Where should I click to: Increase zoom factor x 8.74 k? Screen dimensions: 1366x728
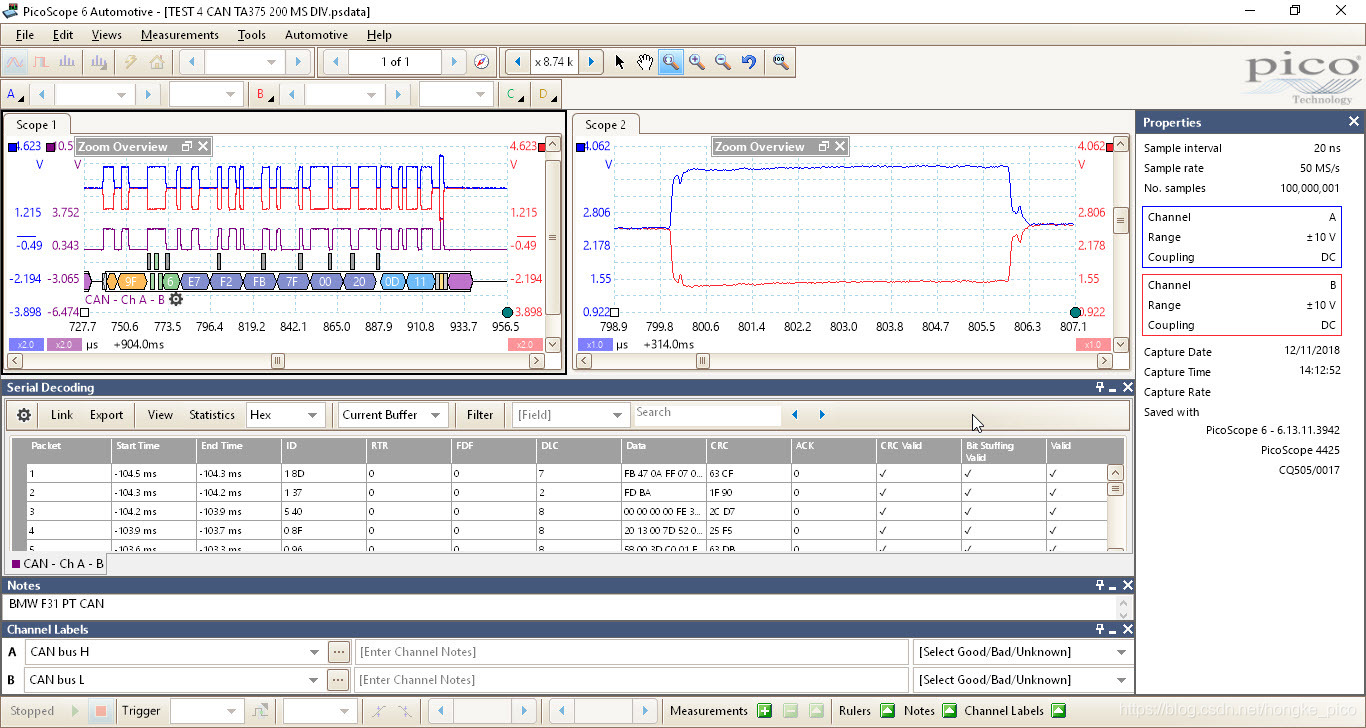591,62
